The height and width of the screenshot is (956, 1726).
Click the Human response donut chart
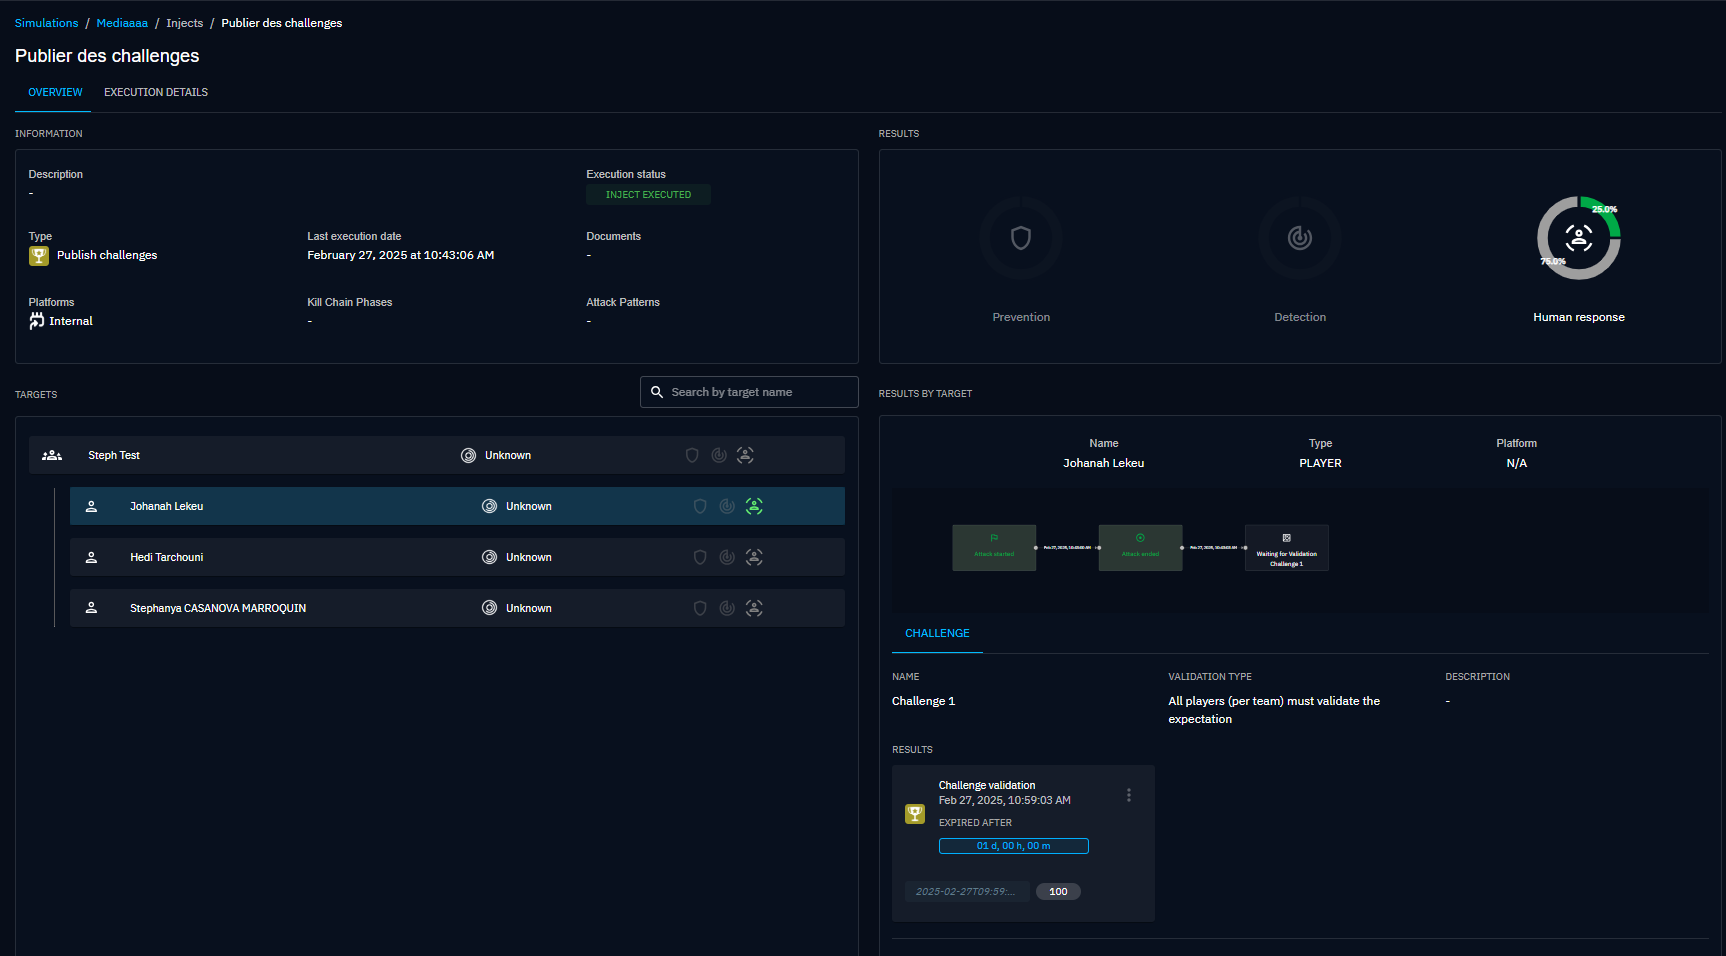pos(1578,238)
